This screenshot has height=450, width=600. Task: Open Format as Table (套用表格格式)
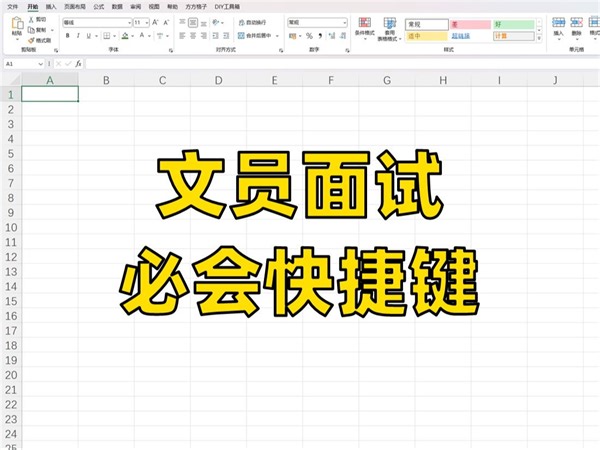click(x=390, y=29)
